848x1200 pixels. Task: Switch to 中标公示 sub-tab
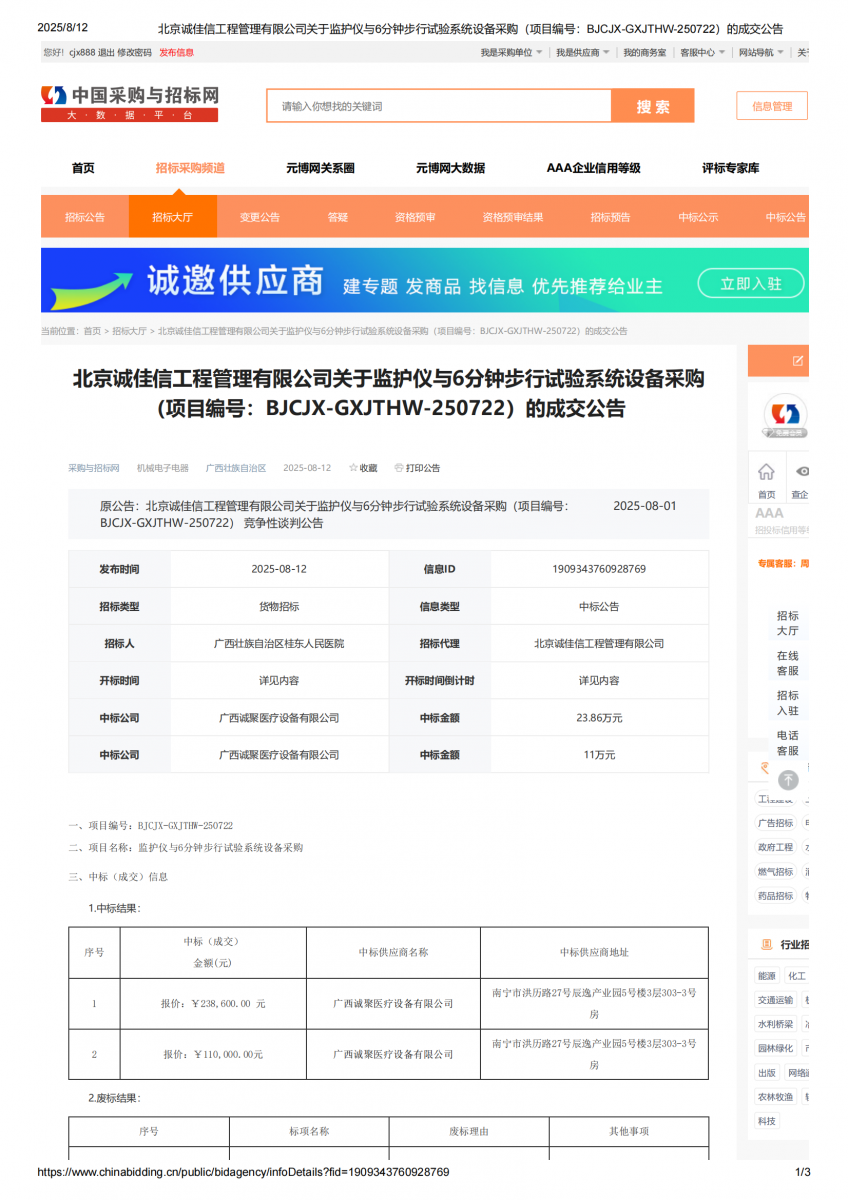tap(698, 217)
